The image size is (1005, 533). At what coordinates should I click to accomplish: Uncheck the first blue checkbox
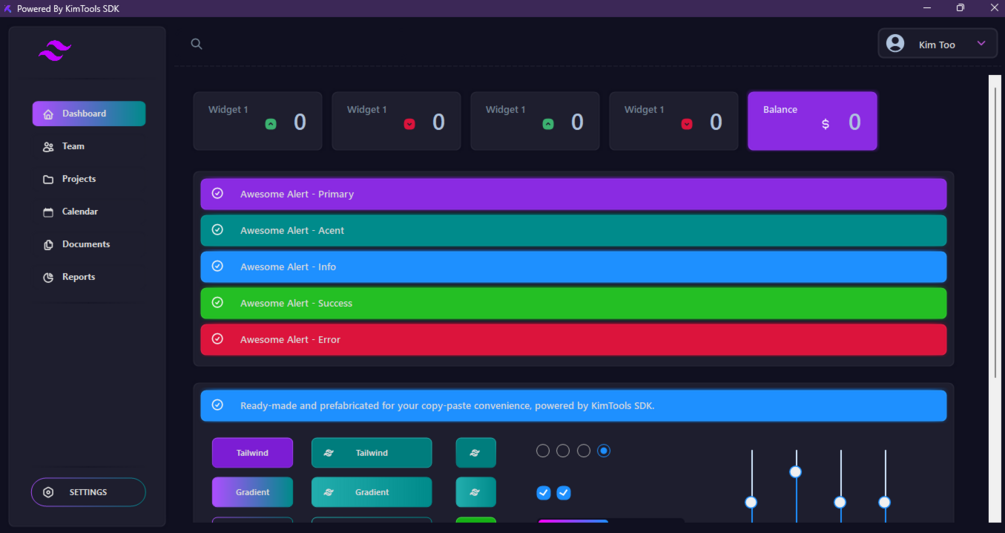pos(543,493)
